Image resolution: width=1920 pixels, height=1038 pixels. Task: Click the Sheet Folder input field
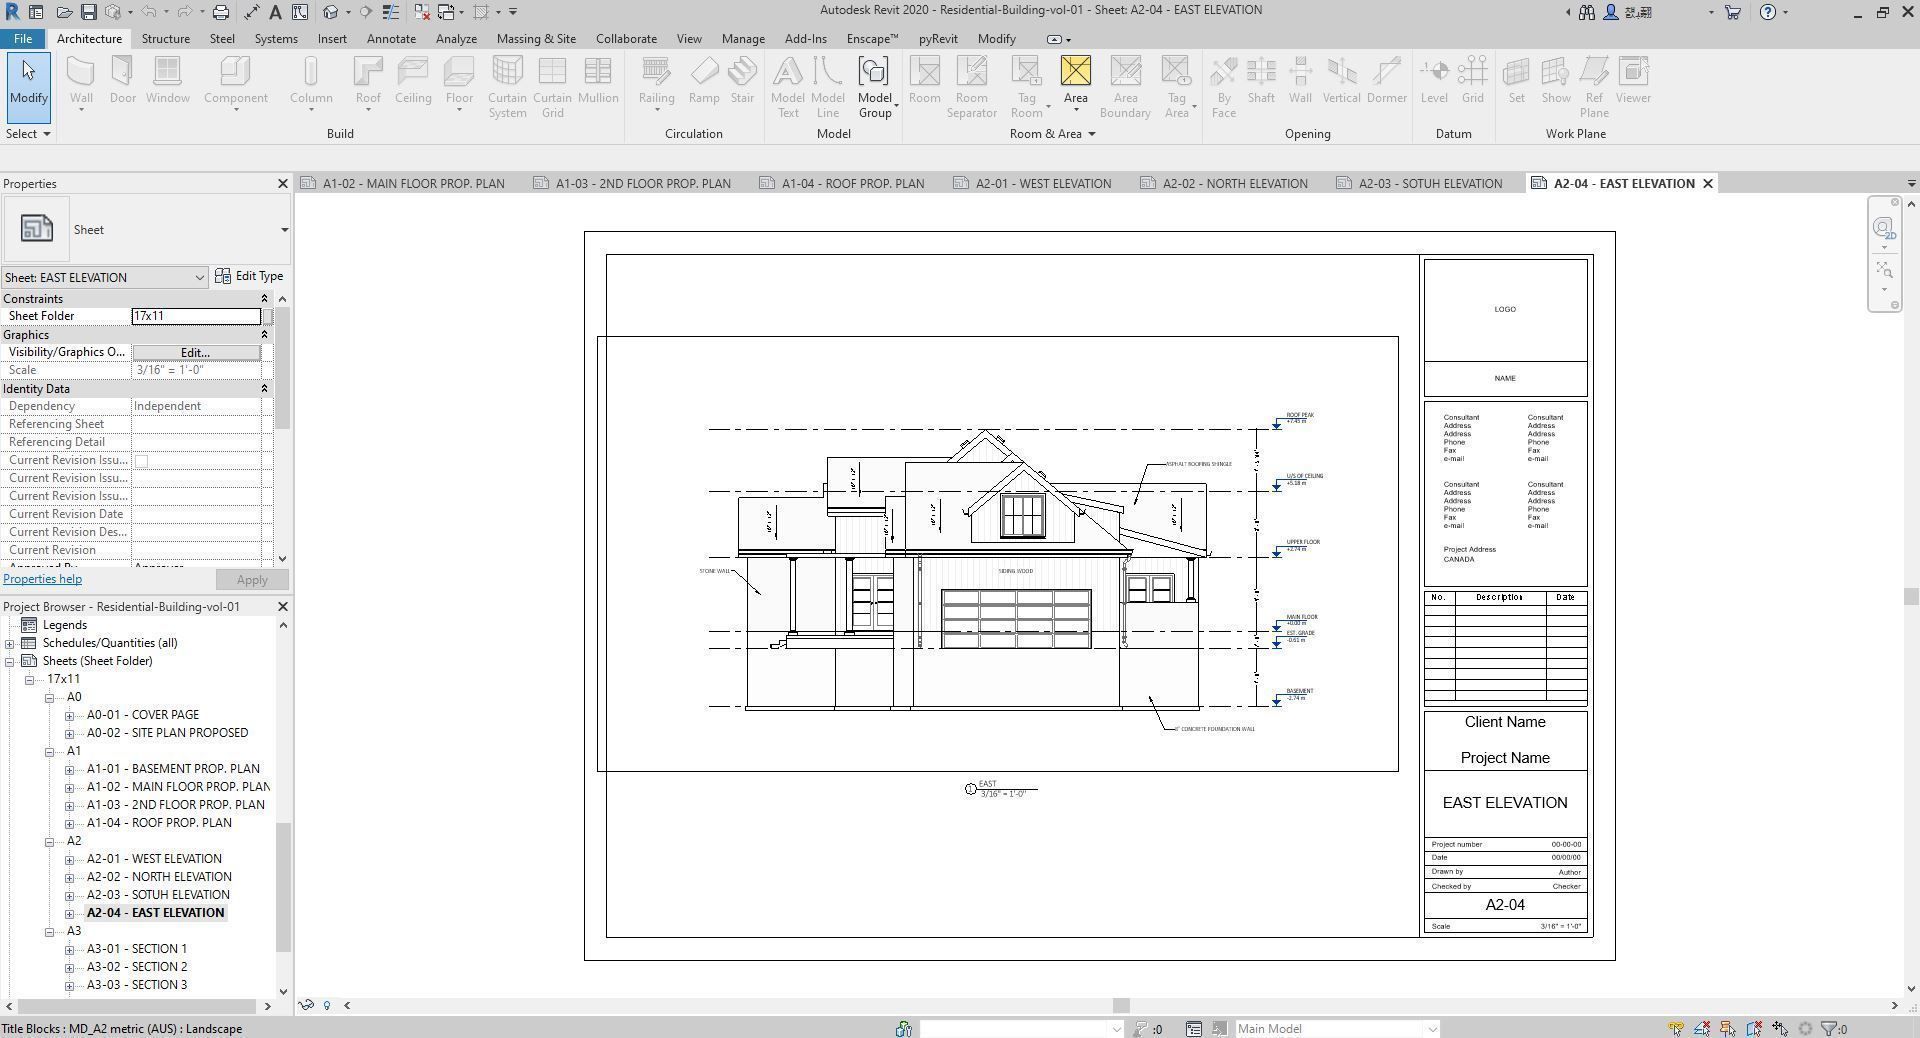196,316
